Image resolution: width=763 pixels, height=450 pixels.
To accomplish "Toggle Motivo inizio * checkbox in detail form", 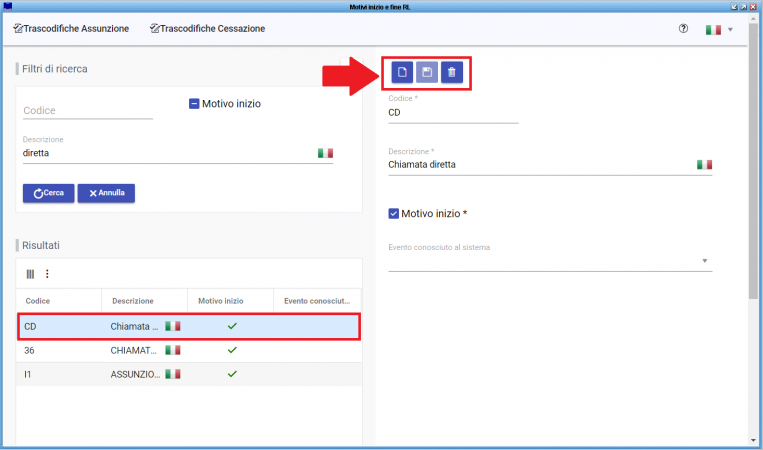I will (394, 214).
